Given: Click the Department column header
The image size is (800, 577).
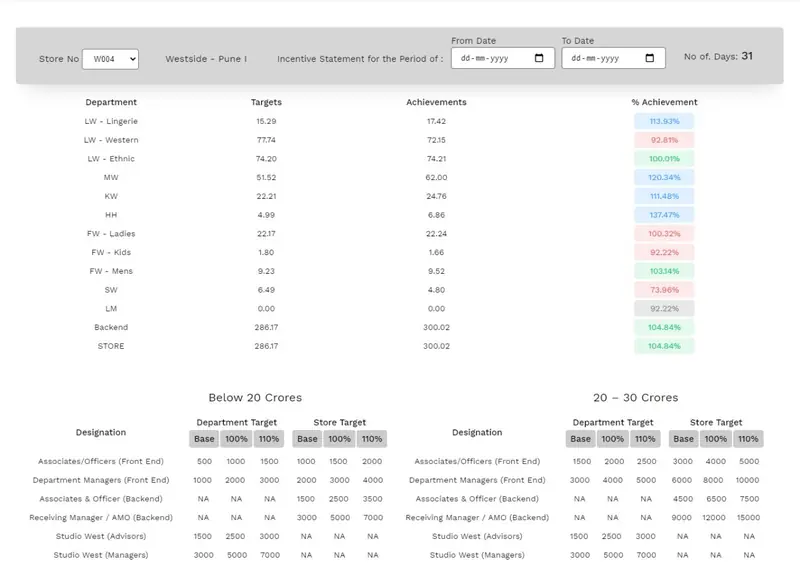Looking at the screenshot, I should [111, 102].
